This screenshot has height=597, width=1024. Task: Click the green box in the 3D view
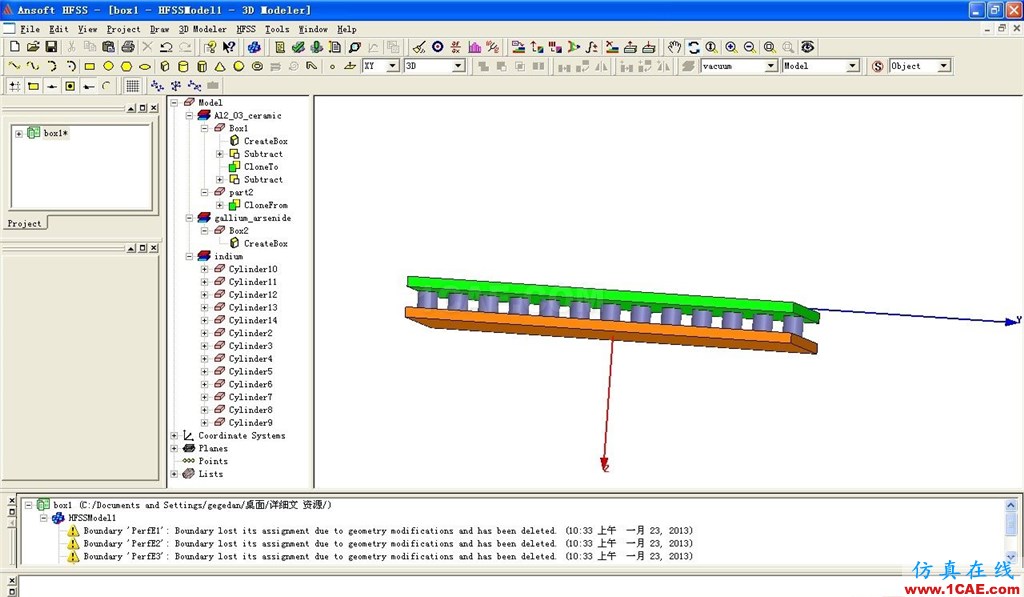601,295
